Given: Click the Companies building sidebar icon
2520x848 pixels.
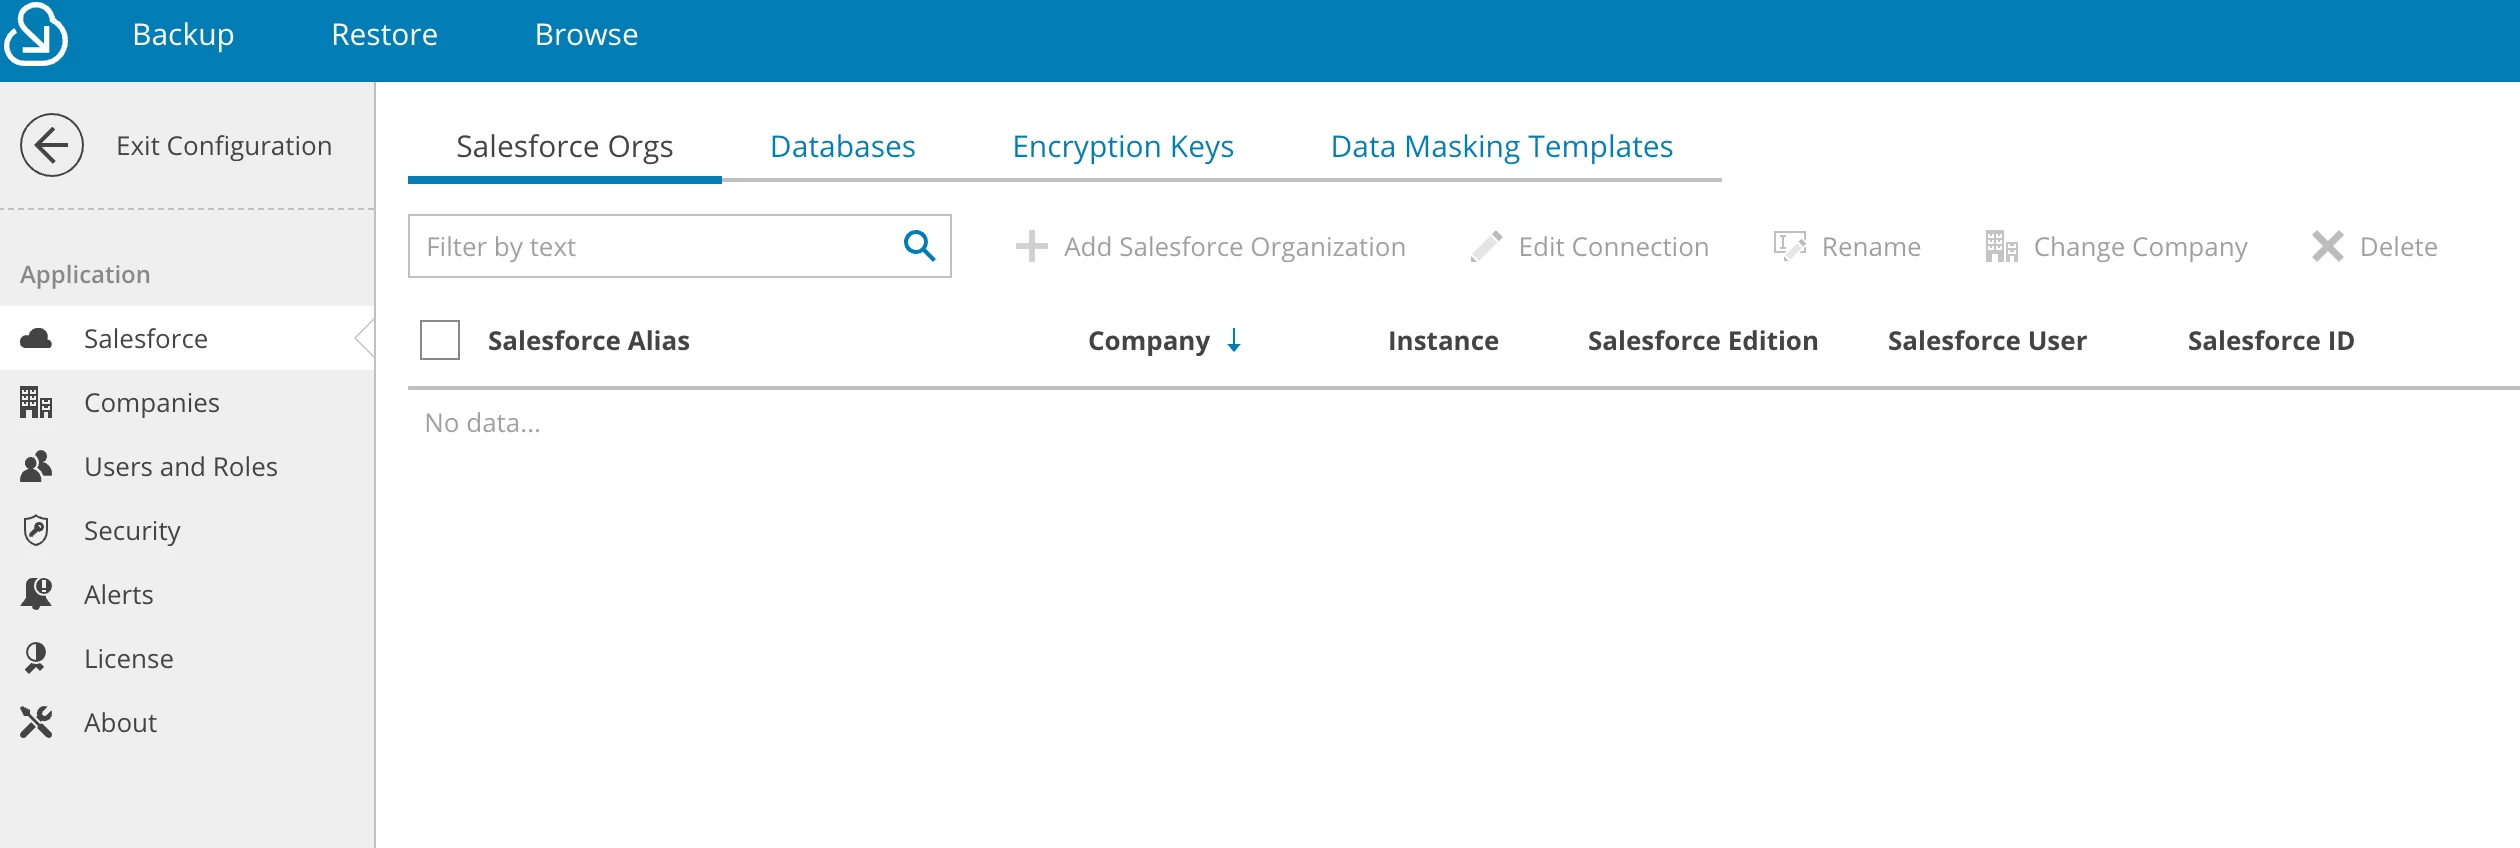Looking at the screenshot, I should pos(36,403).
